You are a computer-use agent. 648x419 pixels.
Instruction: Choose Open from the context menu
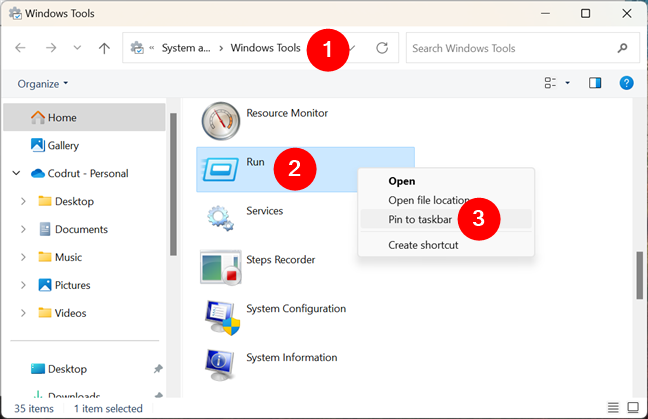(446, 181)
